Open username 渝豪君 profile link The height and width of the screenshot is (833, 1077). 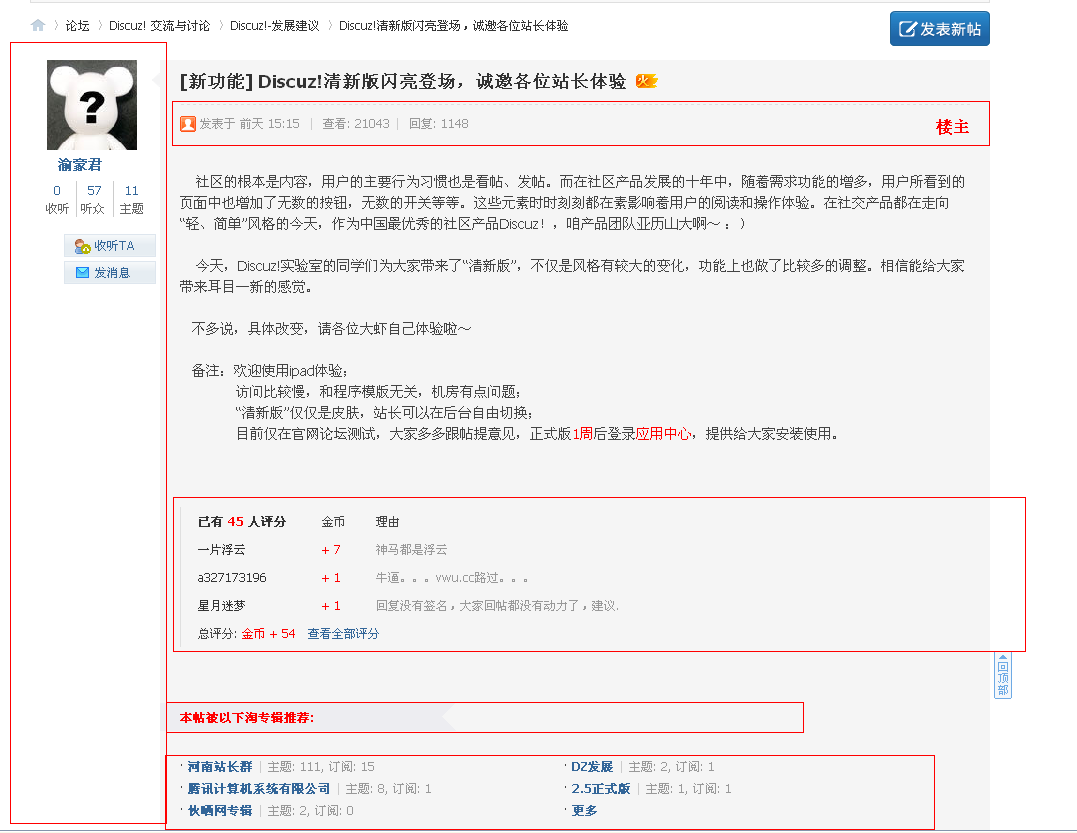(80, 165)
